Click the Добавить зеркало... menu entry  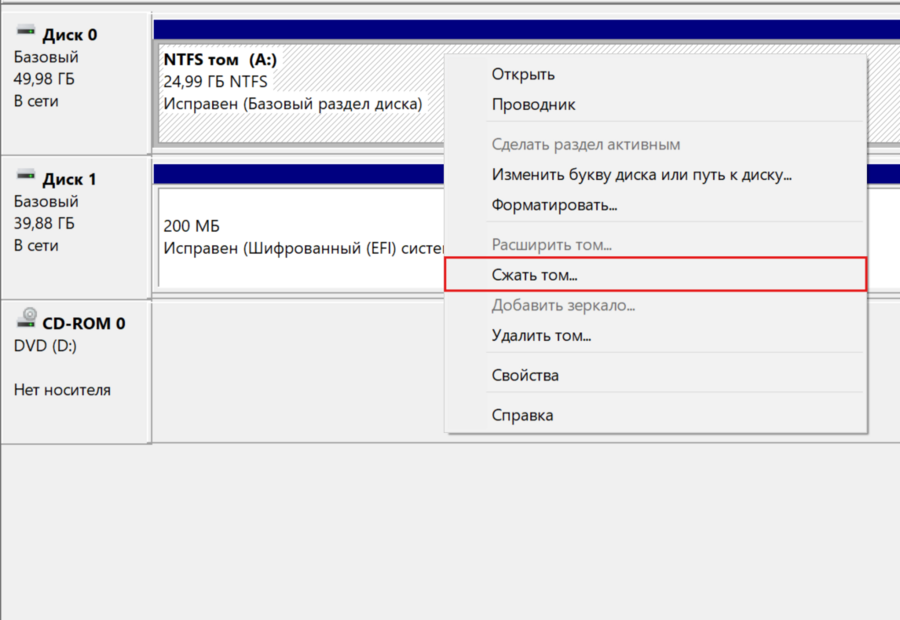[563, 305]
